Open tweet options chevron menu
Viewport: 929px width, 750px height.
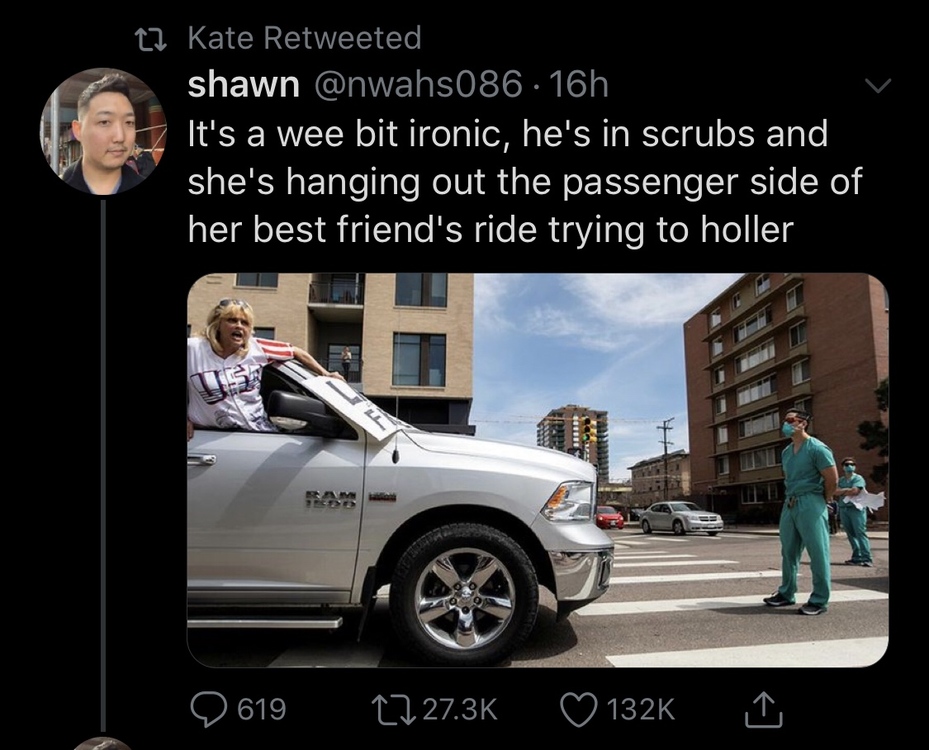(x=878, y=86)
